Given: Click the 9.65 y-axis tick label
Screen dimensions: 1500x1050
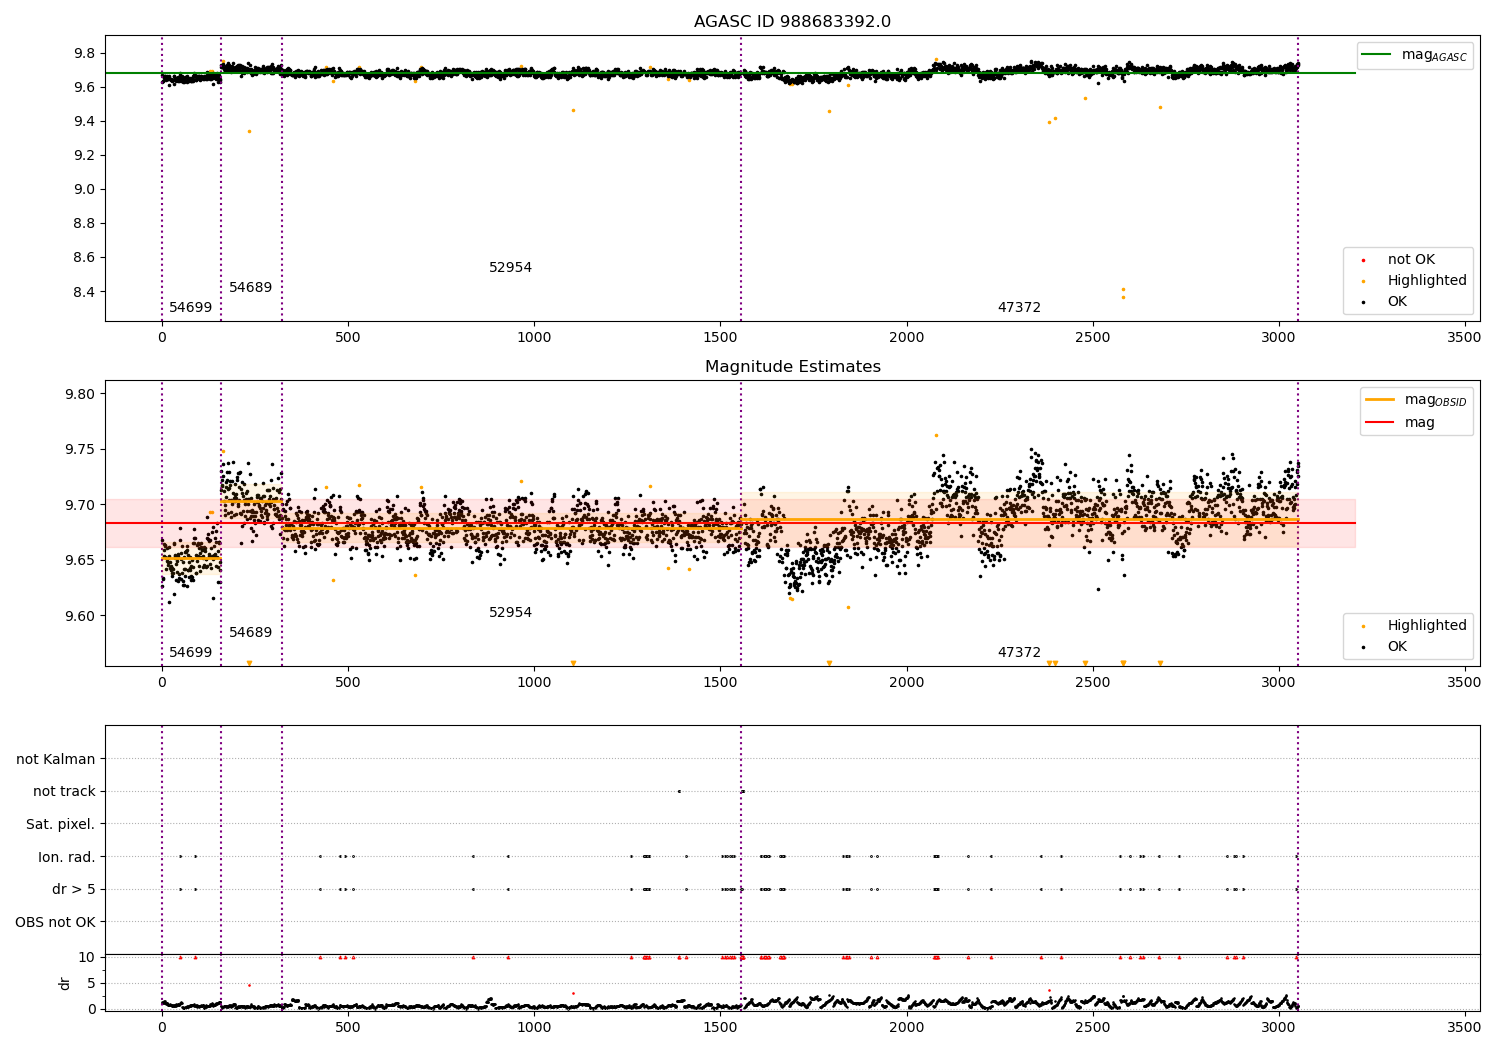Looking at the screenshot, I should [79, 561].
